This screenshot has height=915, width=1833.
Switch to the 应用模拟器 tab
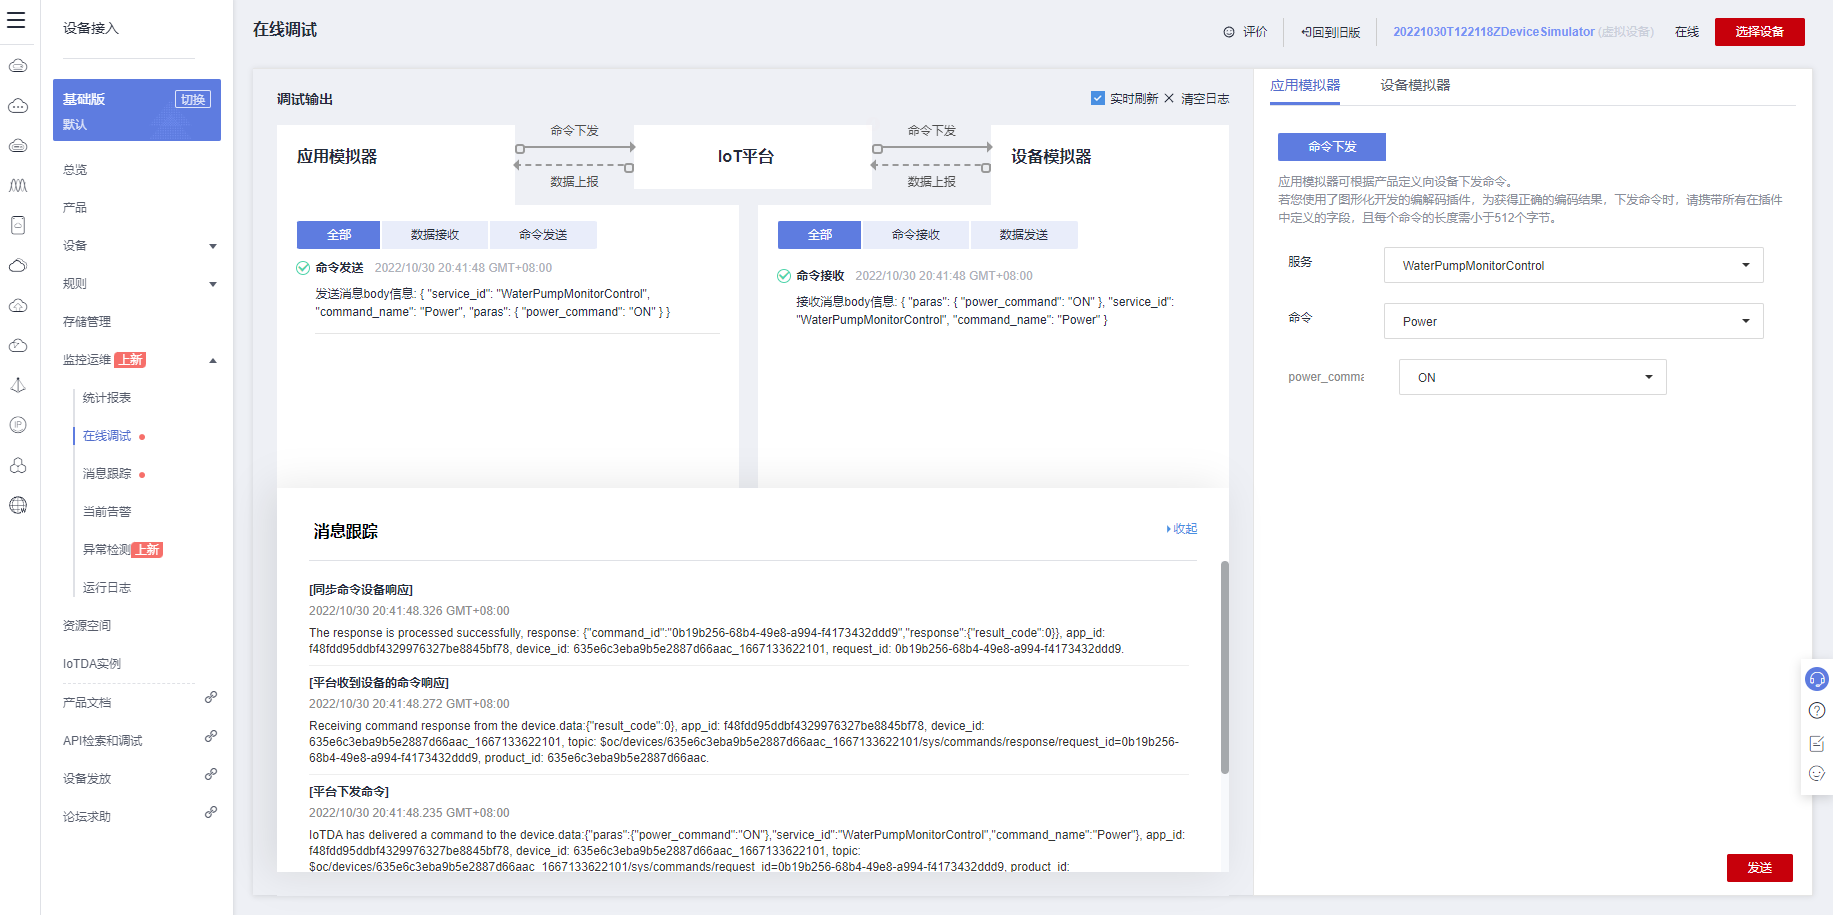[1305, 85]
